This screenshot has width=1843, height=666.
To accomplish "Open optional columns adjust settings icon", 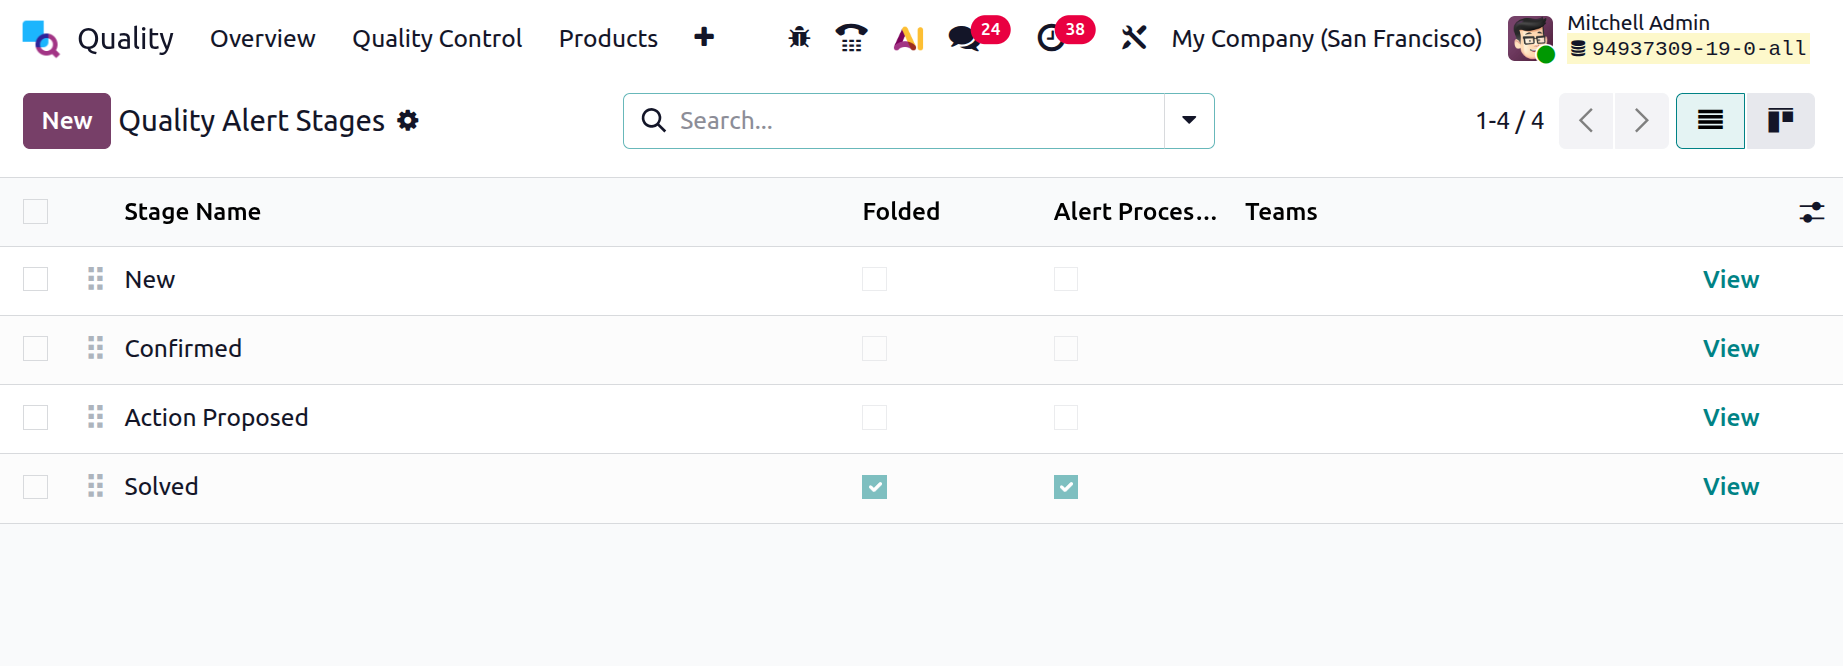I will (x=1811, y=212).
